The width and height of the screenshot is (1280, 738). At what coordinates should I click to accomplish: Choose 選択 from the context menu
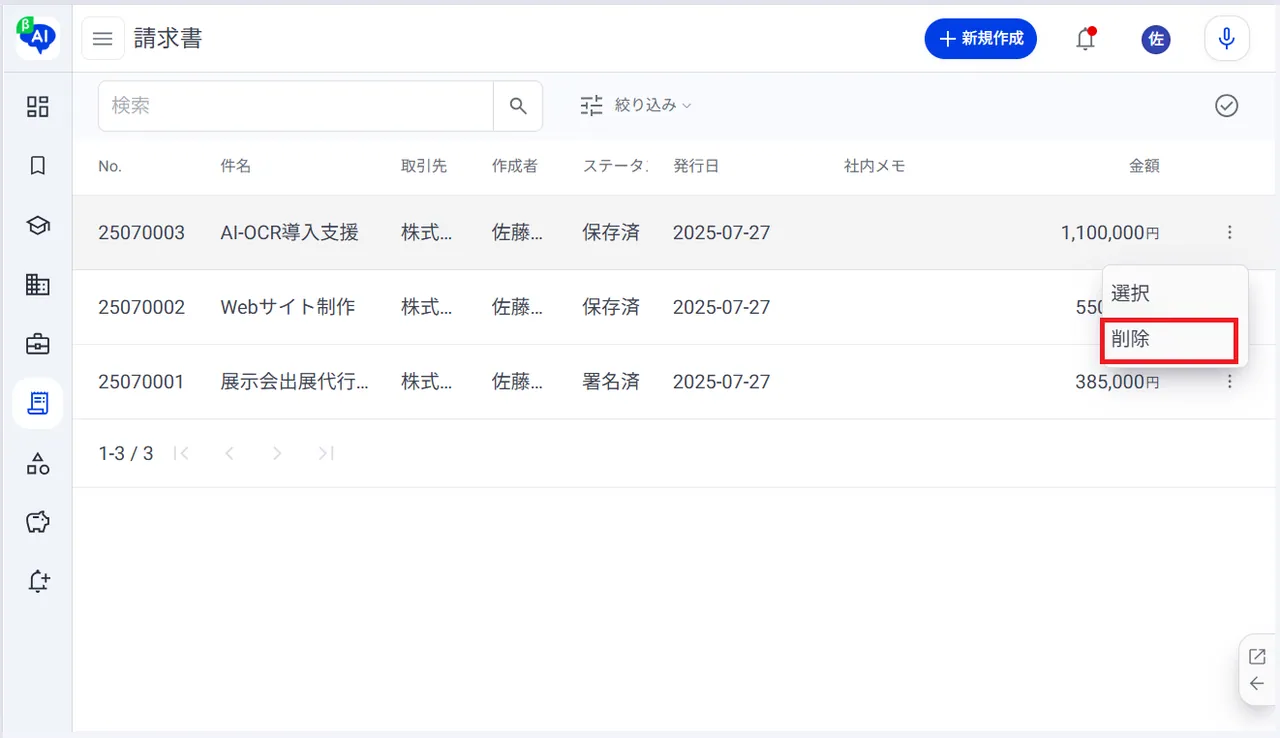pyautogui.click(x=1175, y=294)
